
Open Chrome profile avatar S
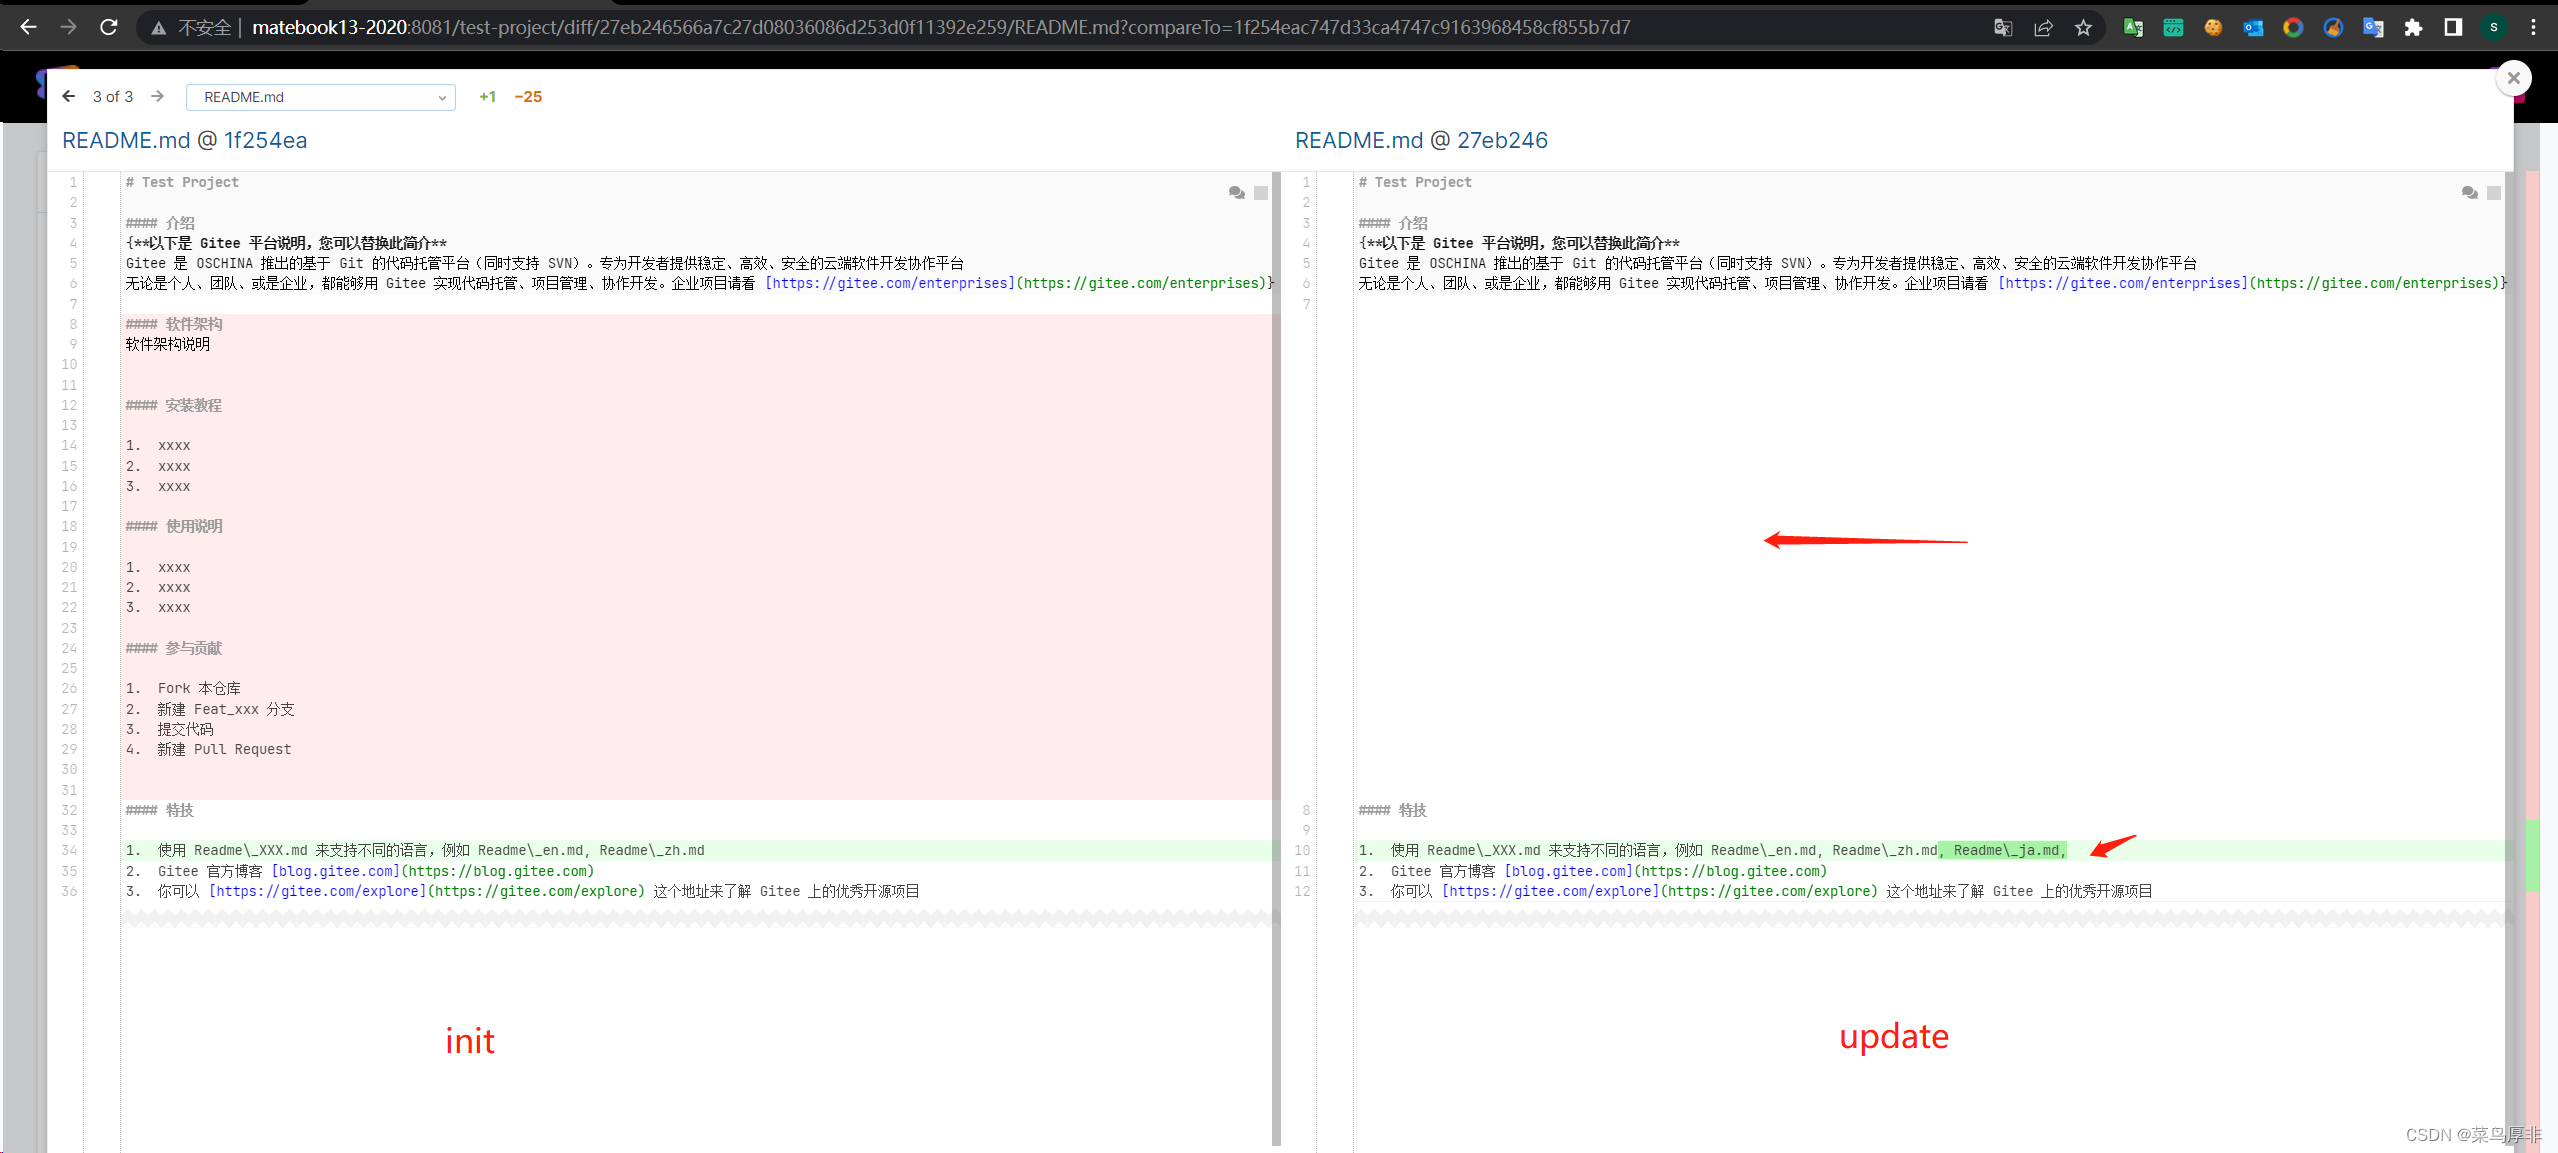[2493, 28]
